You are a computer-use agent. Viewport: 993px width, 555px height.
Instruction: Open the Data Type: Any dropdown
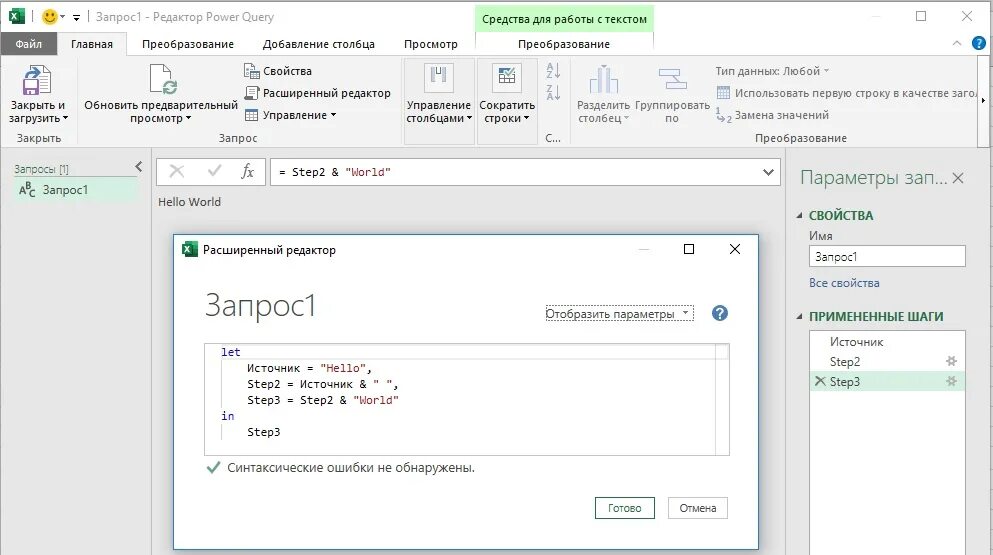pos(772,71)
